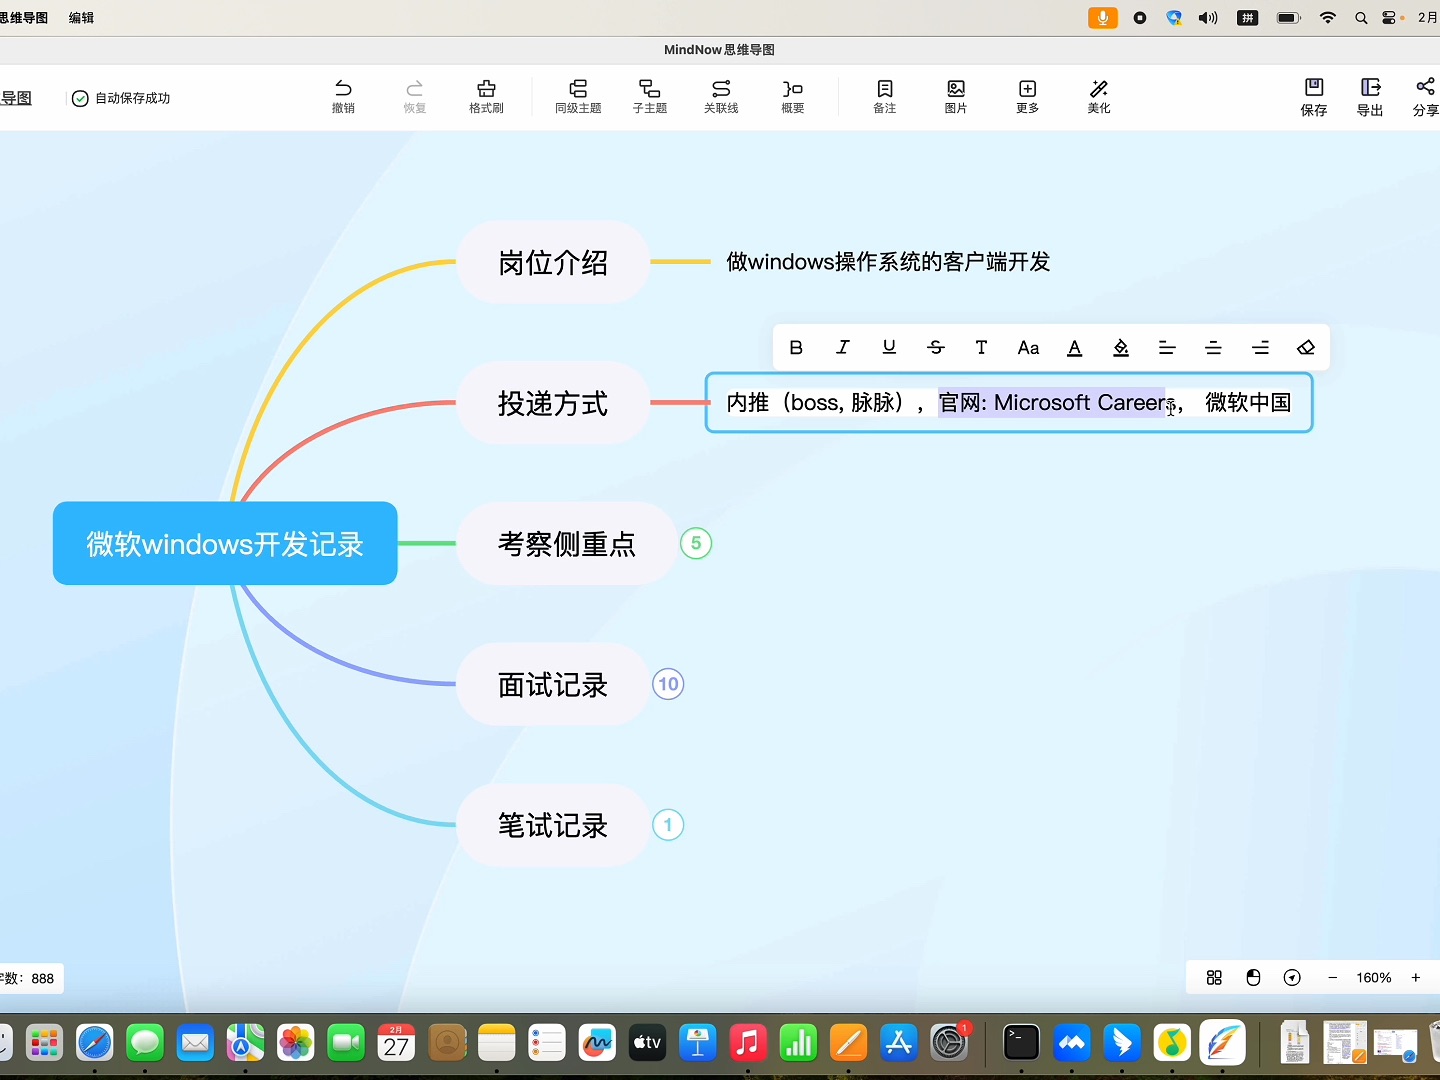Expand the 5 children of 考察侧重点
The width and height of the screenshot is (1440, 1080).
(696, 543)
